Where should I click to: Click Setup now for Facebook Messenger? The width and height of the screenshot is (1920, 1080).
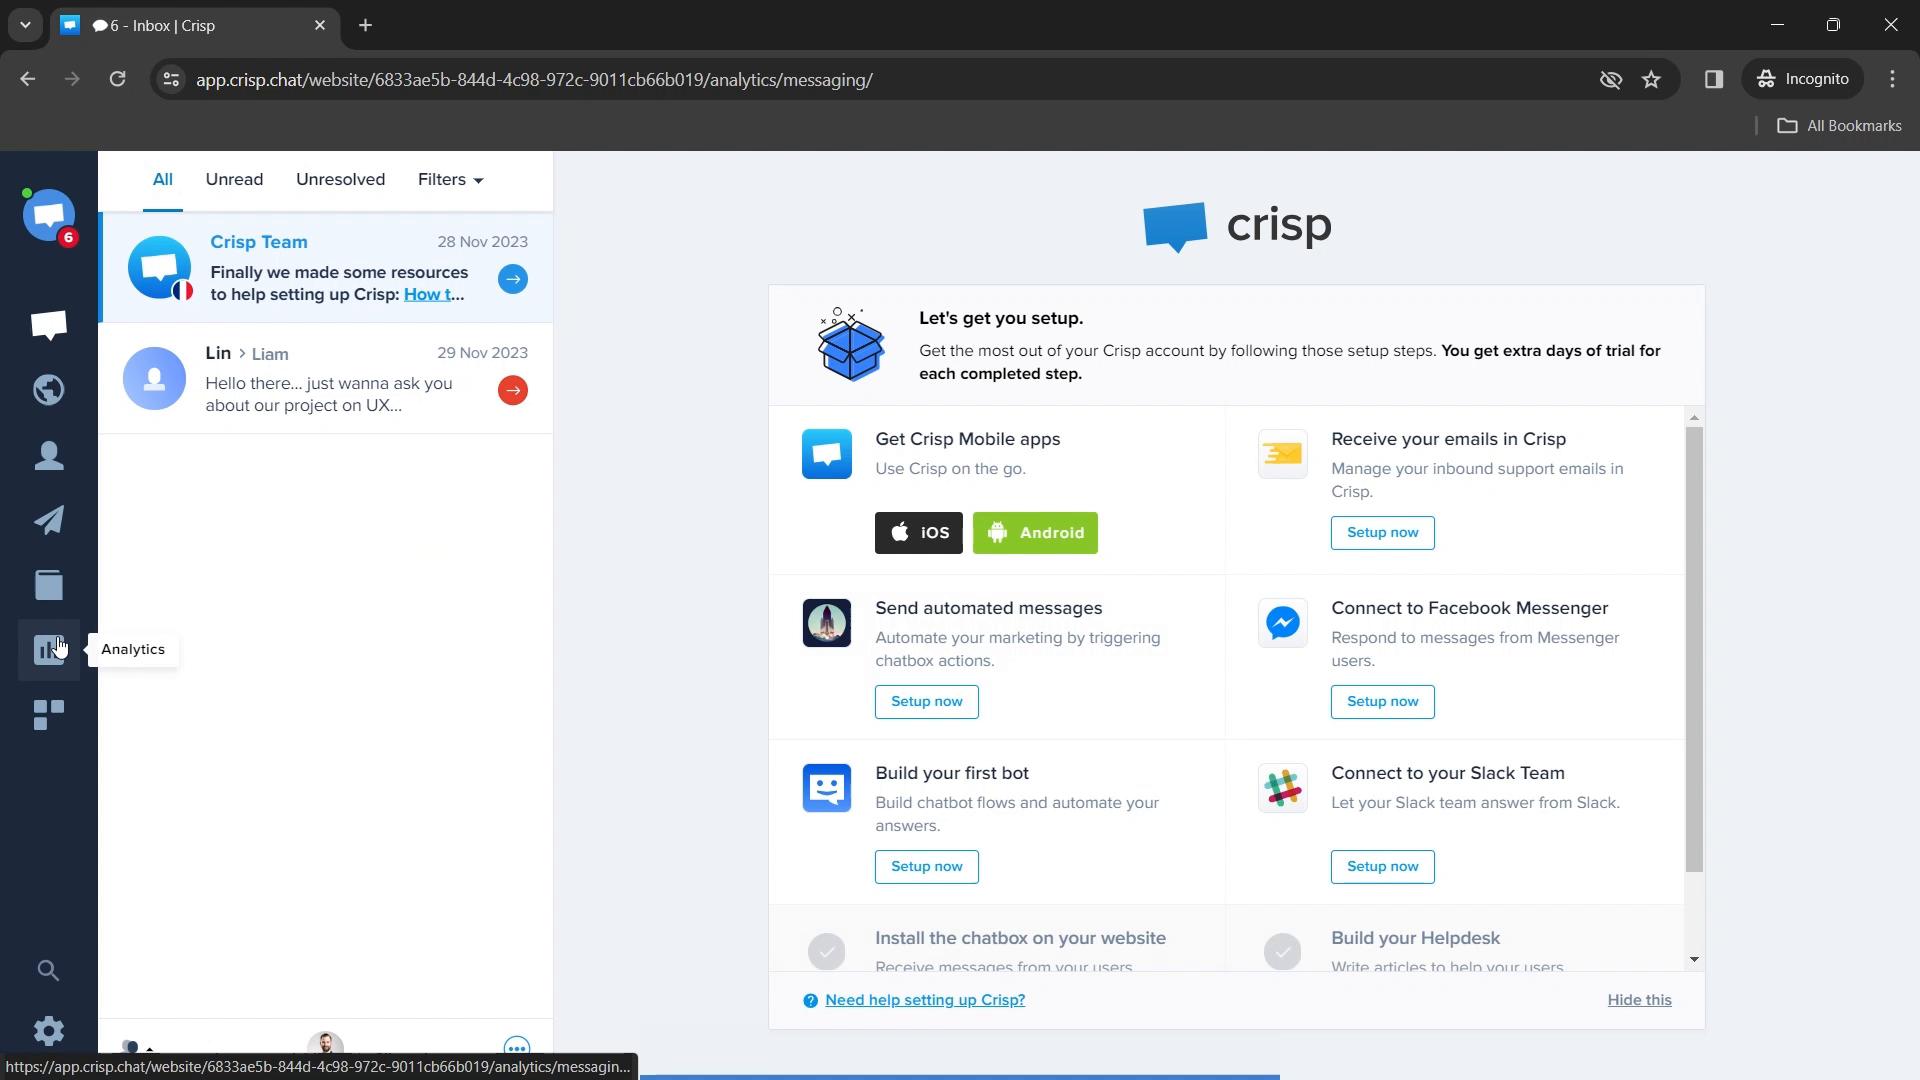coord(1383,700)
